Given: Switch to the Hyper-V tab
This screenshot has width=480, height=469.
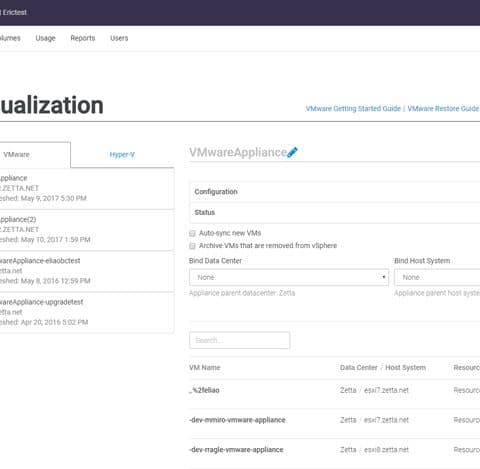Looking at the screenshot, I should coord(122,155).
